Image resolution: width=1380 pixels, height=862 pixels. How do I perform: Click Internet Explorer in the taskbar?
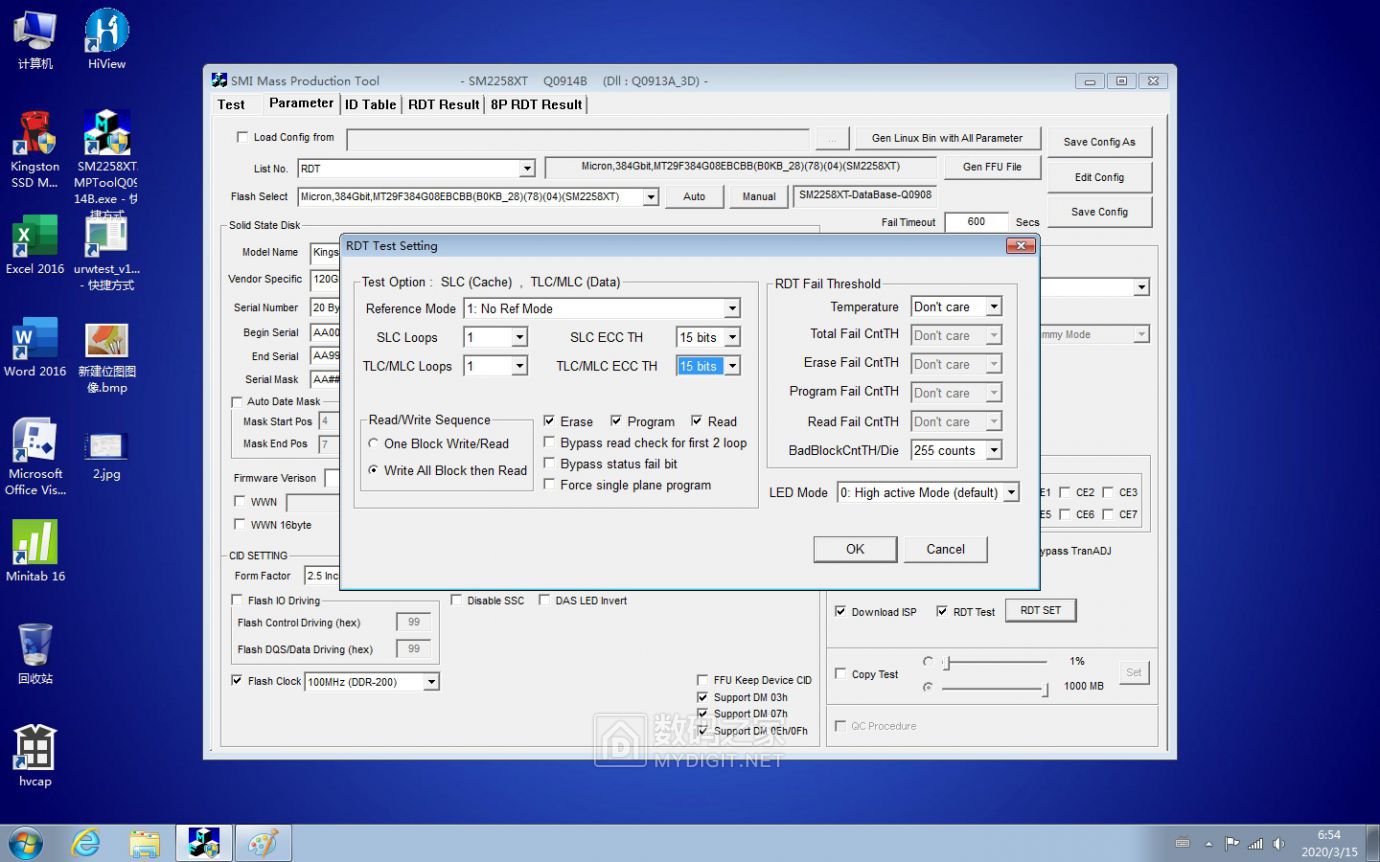click(x=86, y=843)
